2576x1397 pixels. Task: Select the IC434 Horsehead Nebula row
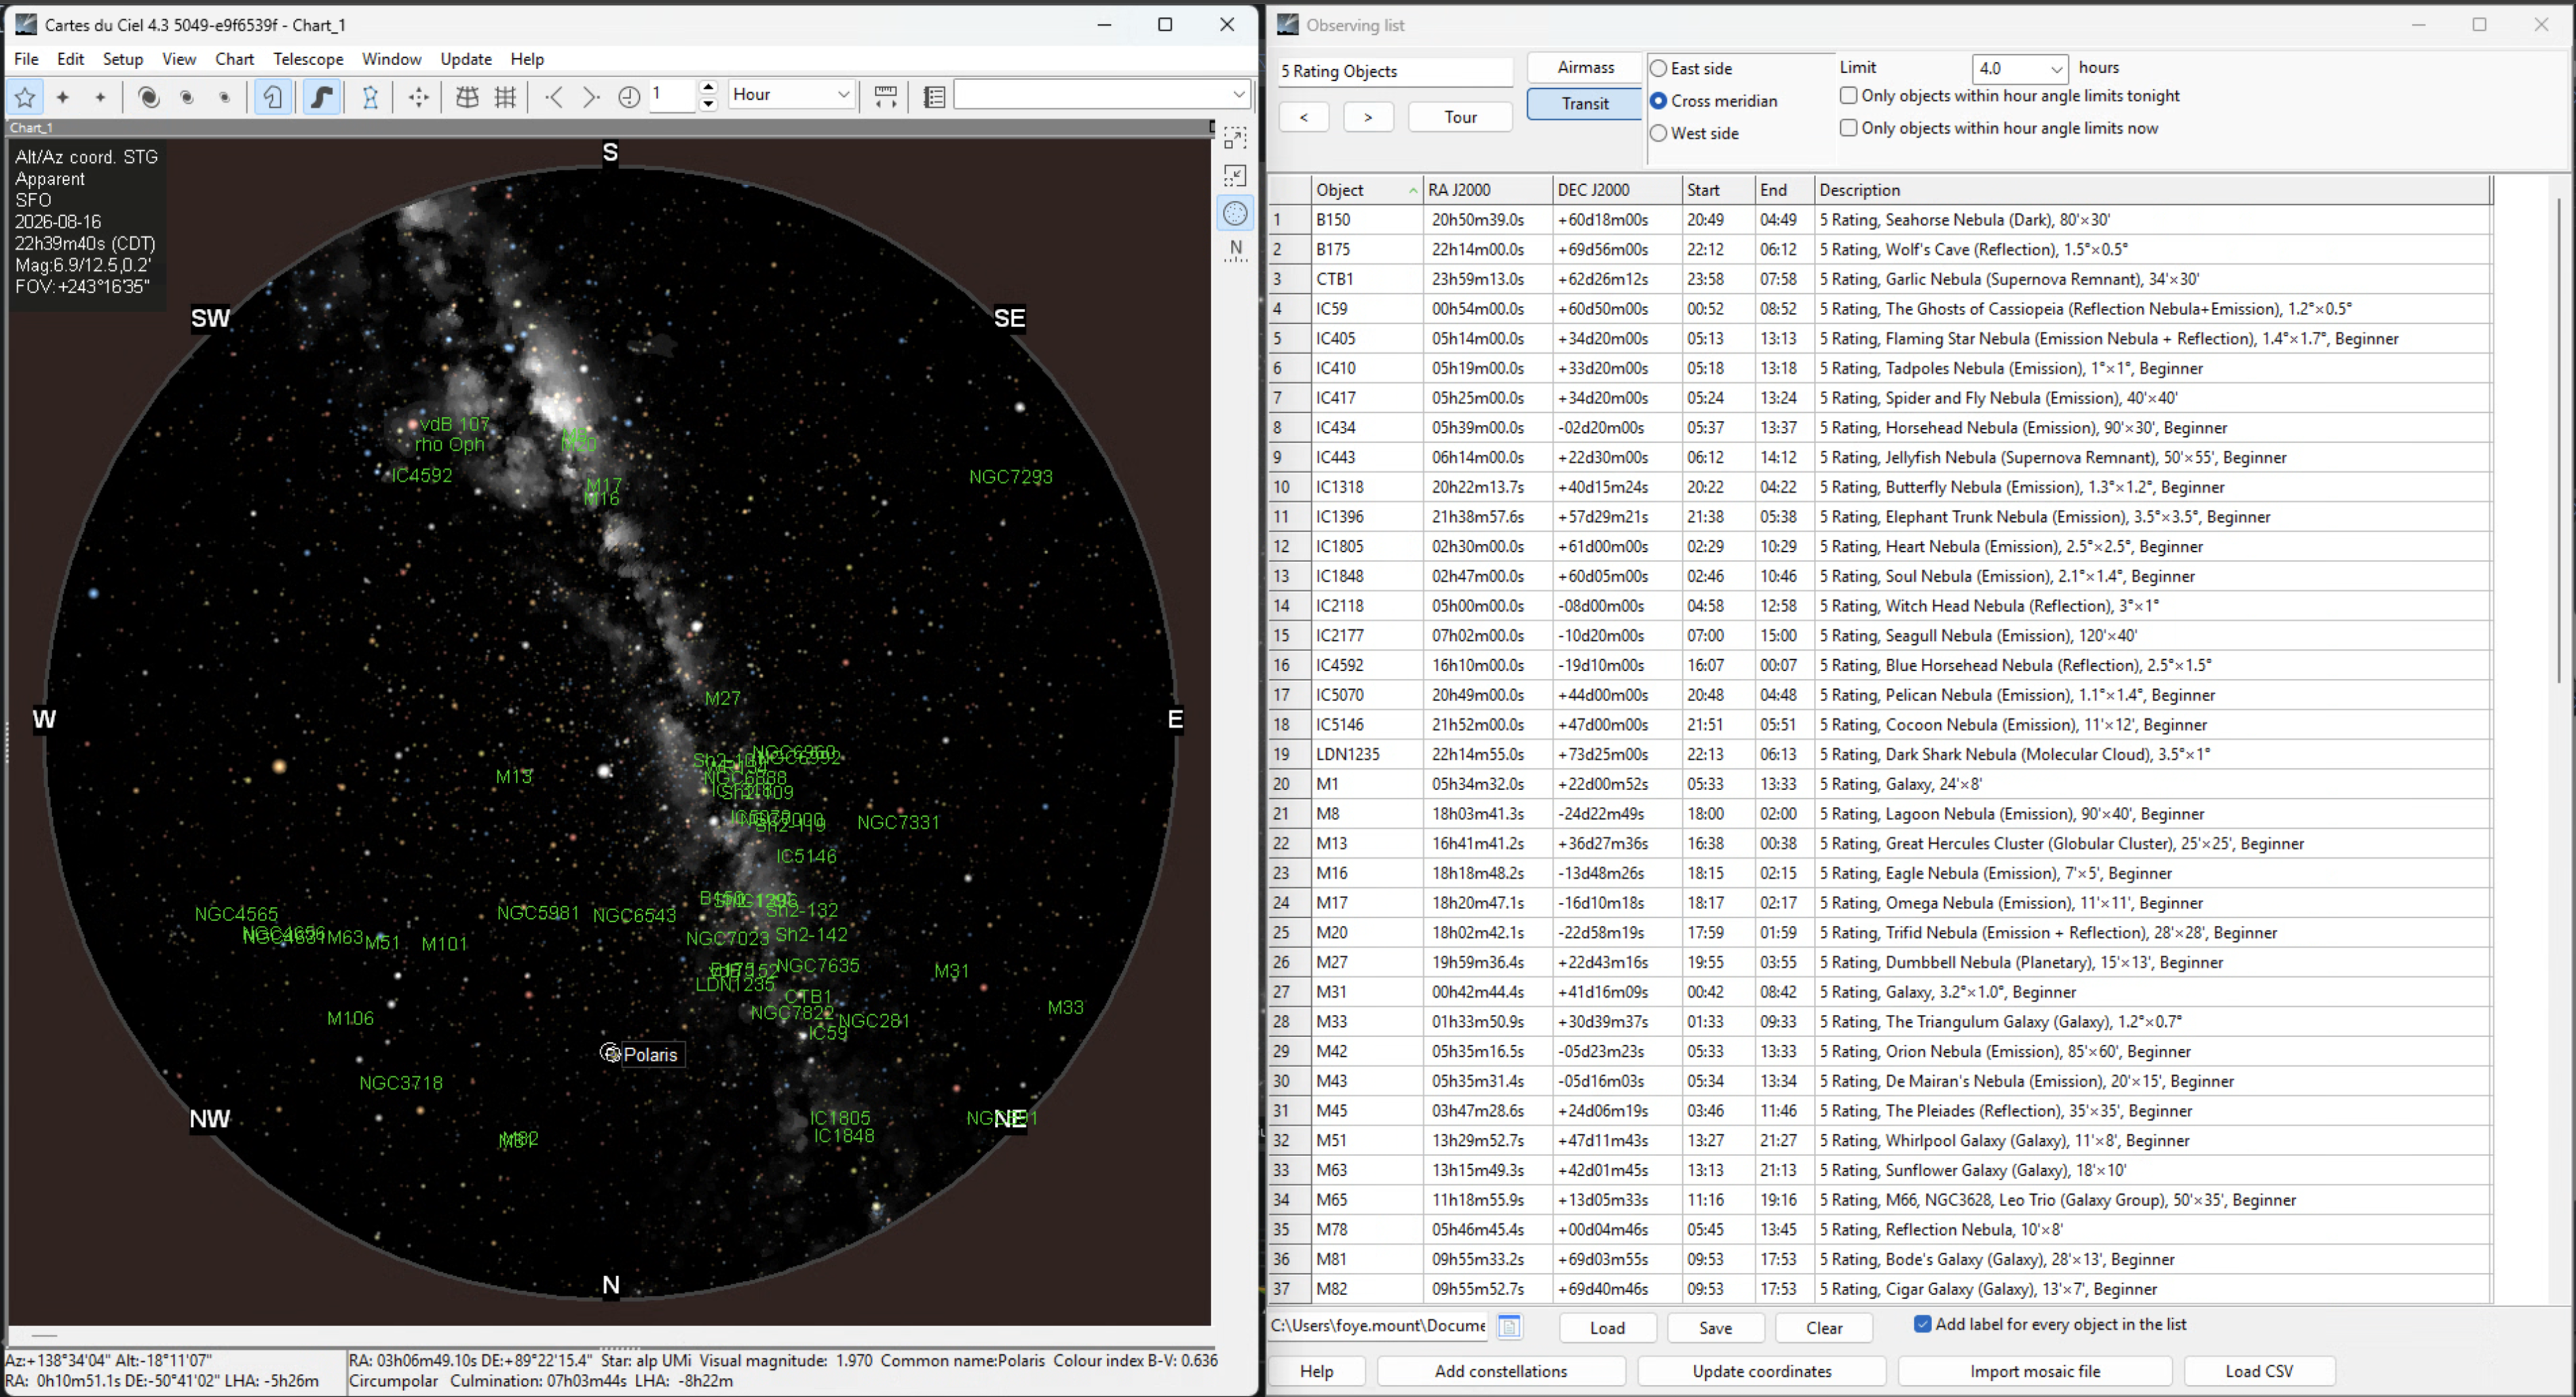(x=1880, y=427)
